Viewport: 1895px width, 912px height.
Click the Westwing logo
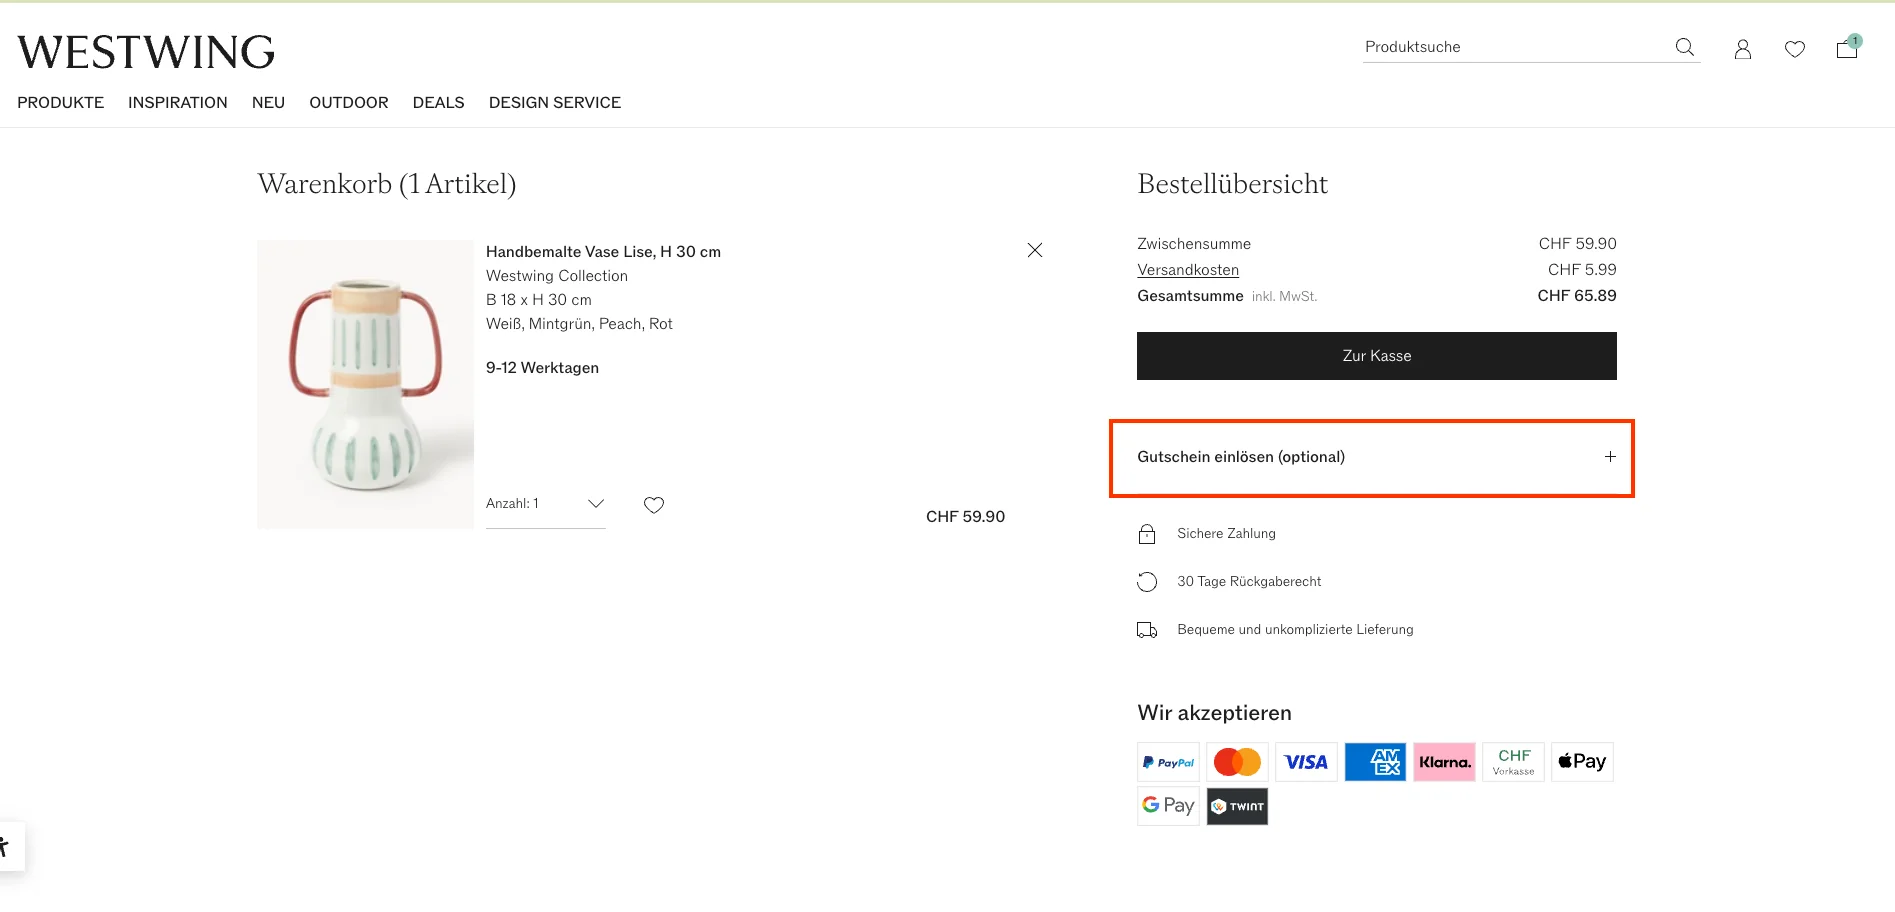(146, 52)
